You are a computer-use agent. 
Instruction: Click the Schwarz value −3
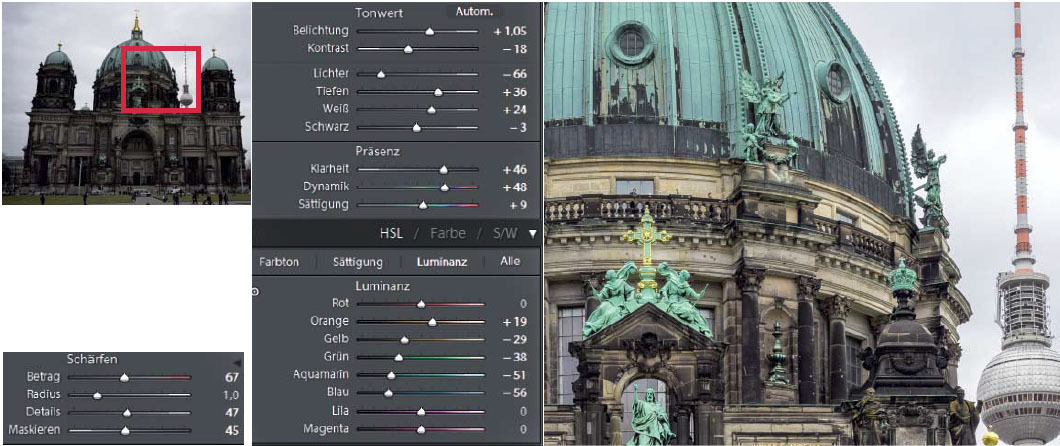[x=518, y=127]
